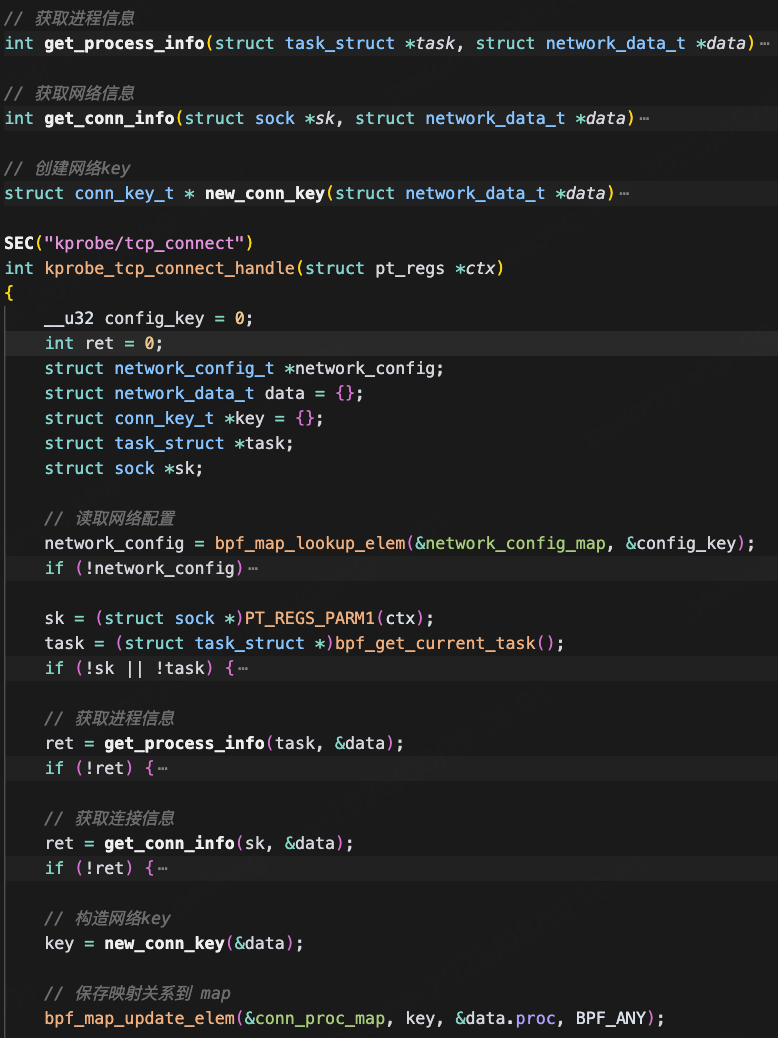Click the __u32 type keyword
Screen dimensions: 778x1038
pyautogui.click(x=69, y=318)
